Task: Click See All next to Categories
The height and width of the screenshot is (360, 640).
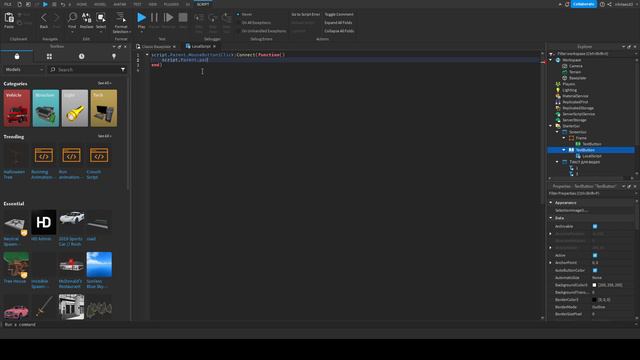Action: point(104,83)
